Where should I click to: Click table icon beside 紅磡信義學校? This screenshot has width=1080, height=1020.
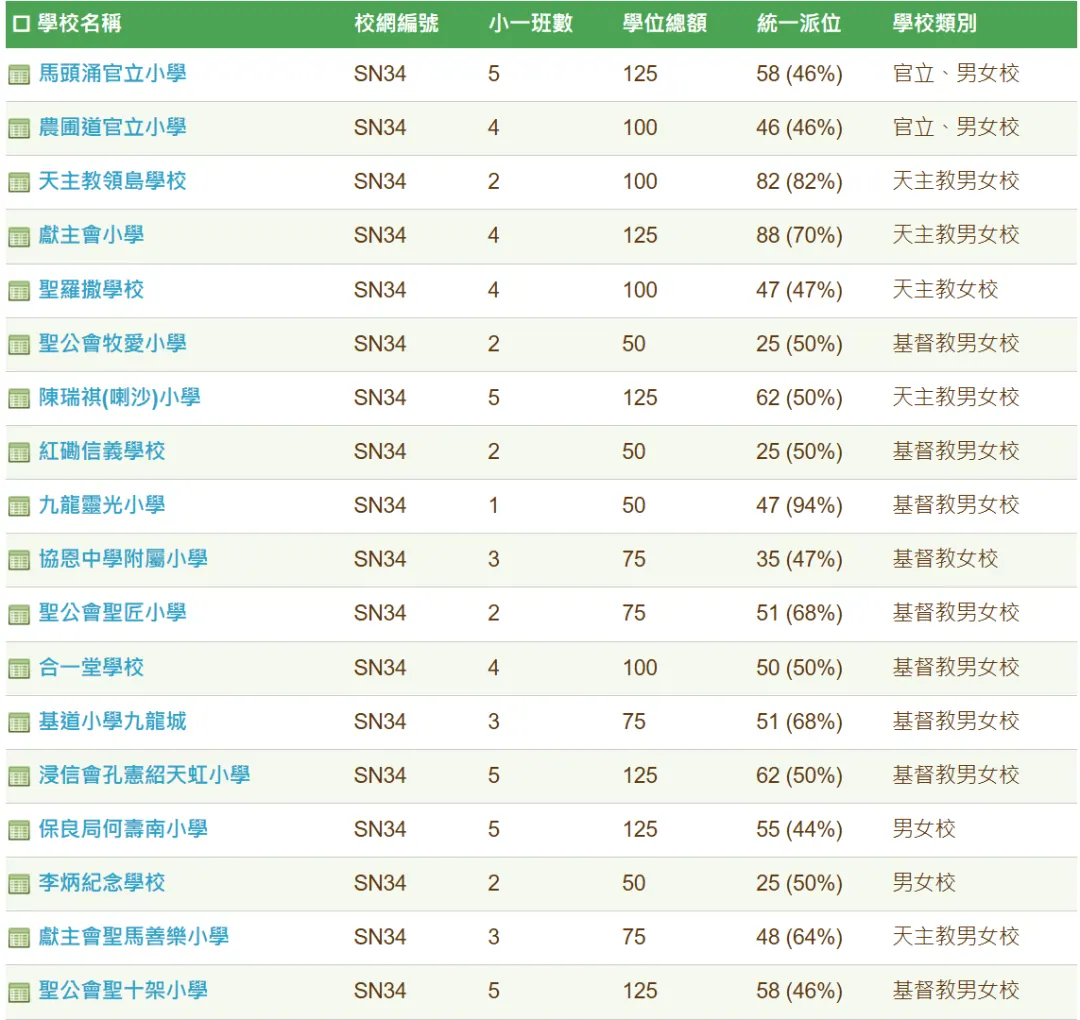19,452
